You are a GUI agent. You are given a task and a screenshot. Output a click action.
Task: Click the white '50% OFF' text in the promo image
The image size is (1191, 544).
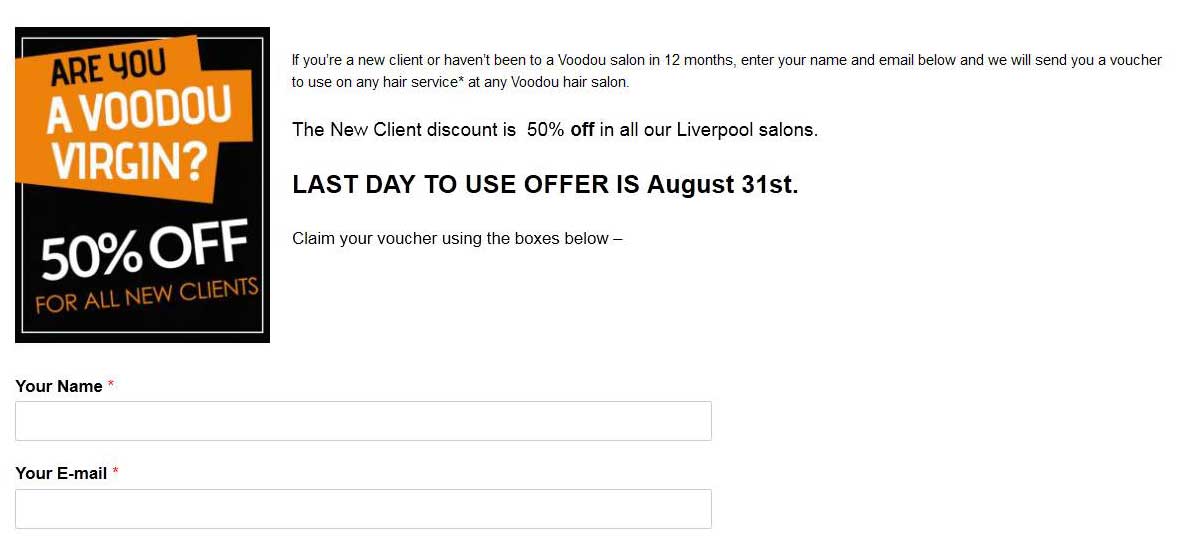[x=144, y=249]
